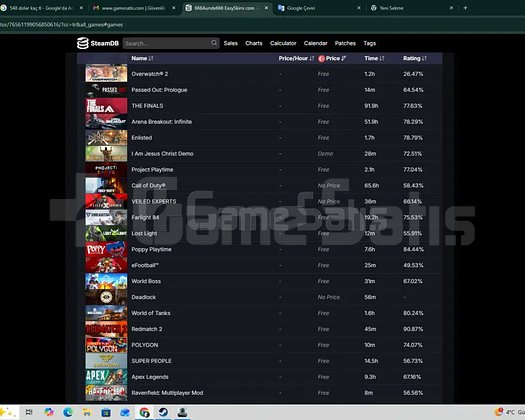
Task: Close the Google Çeviri tab
Action: pos(359,8)
